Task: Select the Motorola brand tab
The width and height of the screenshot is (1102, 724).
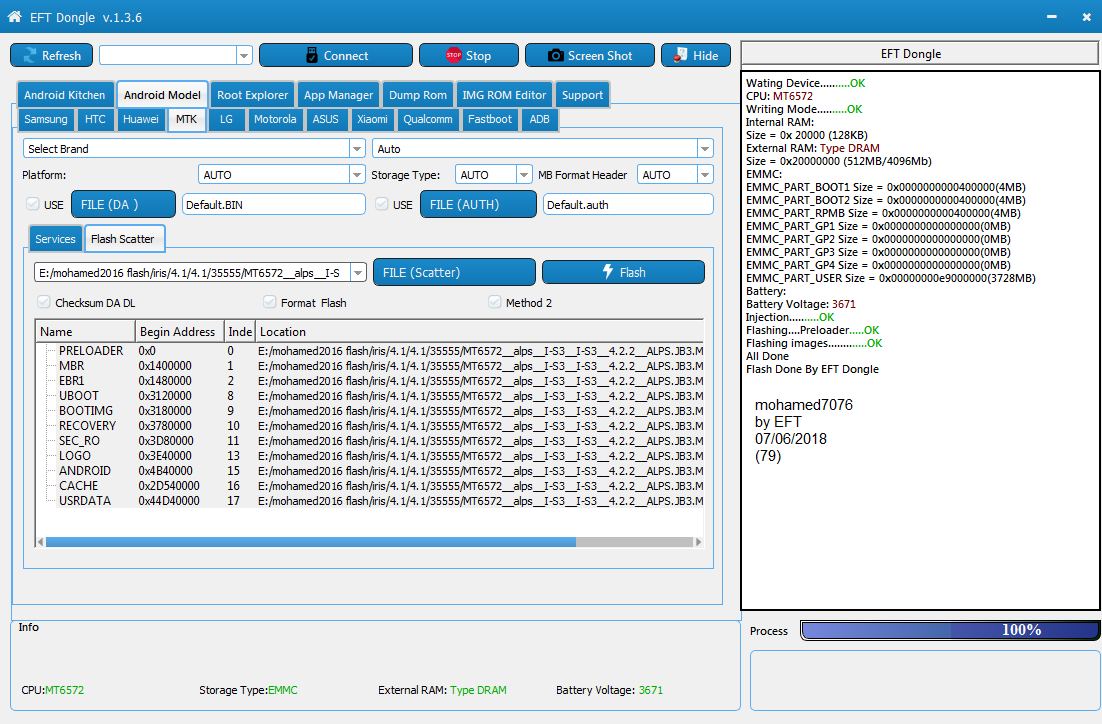Action: pyautogui.click(x=275, y=119)
